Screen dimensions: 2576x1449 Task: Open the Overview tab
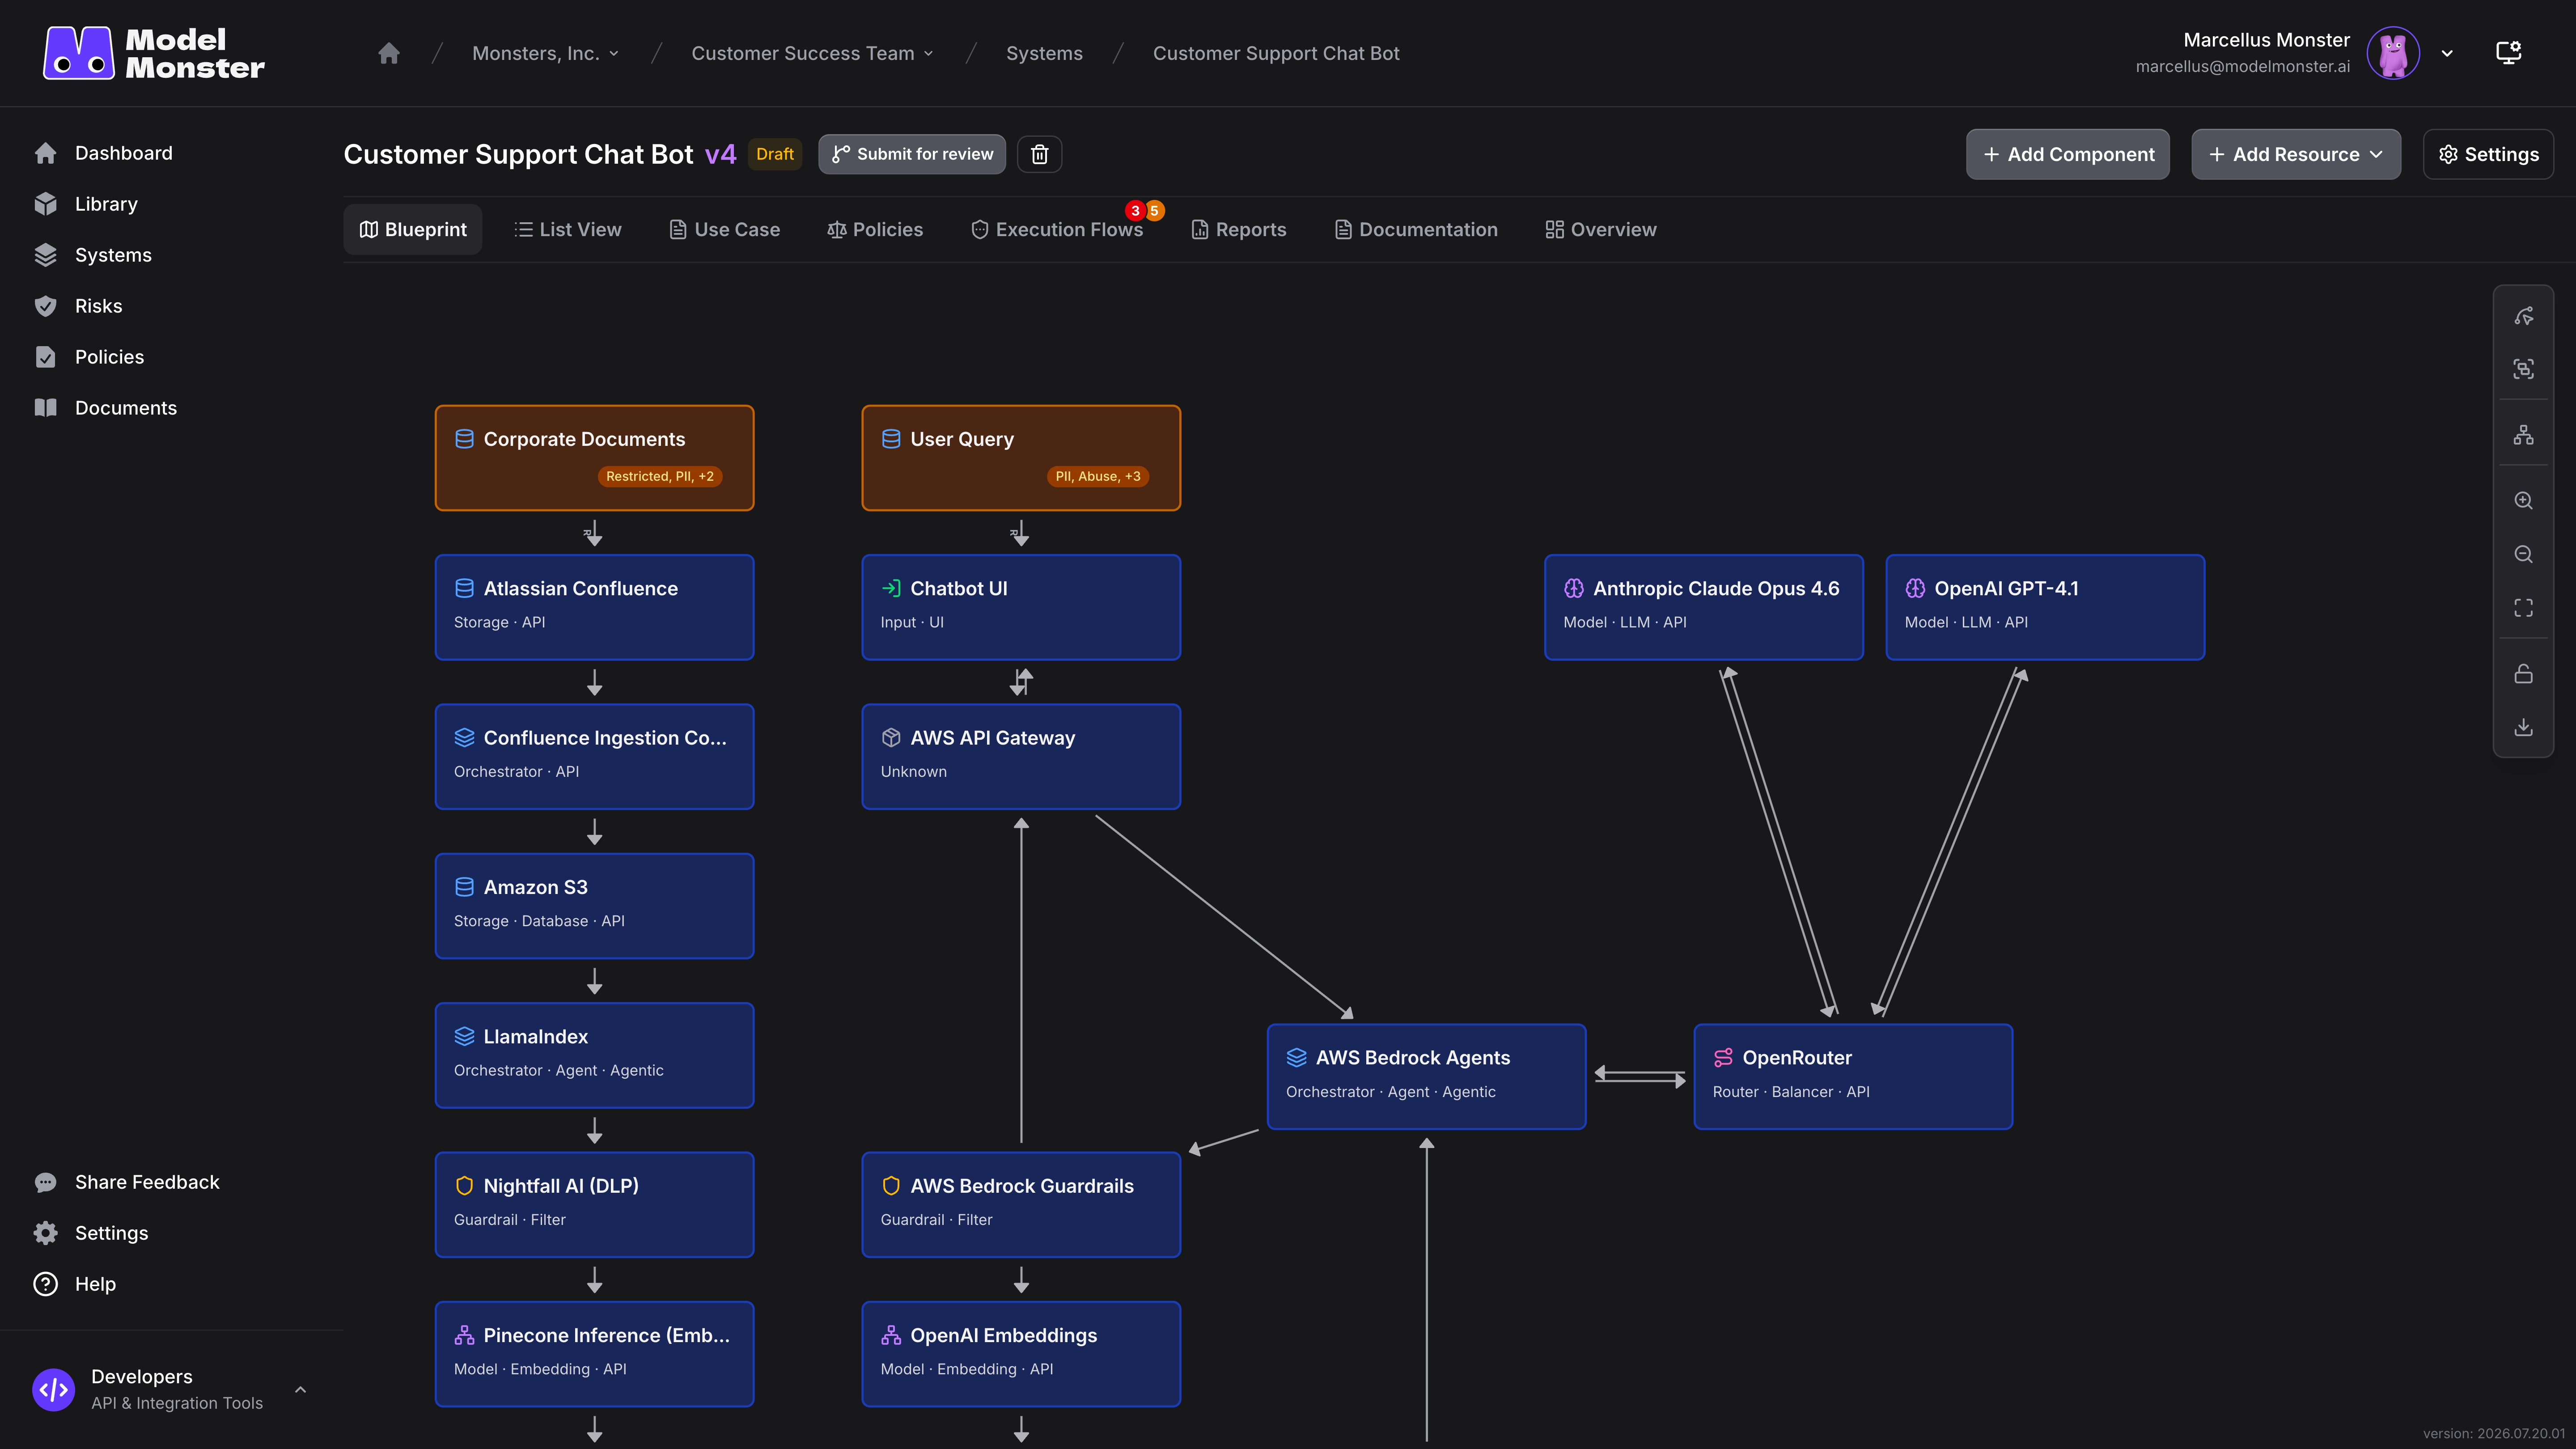pyautogui.click(x=1601, y=229)
